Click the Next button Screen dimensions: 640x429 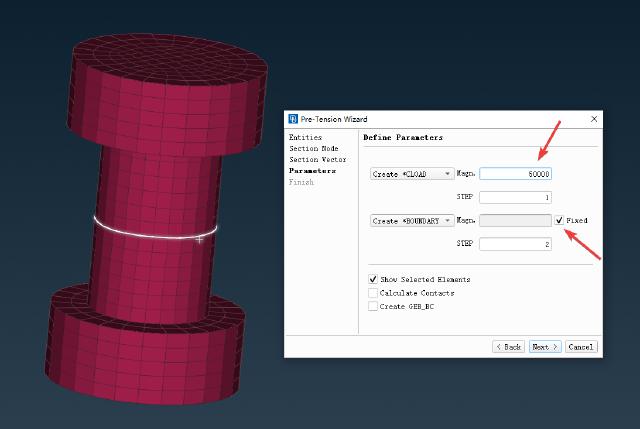(545, 347)
